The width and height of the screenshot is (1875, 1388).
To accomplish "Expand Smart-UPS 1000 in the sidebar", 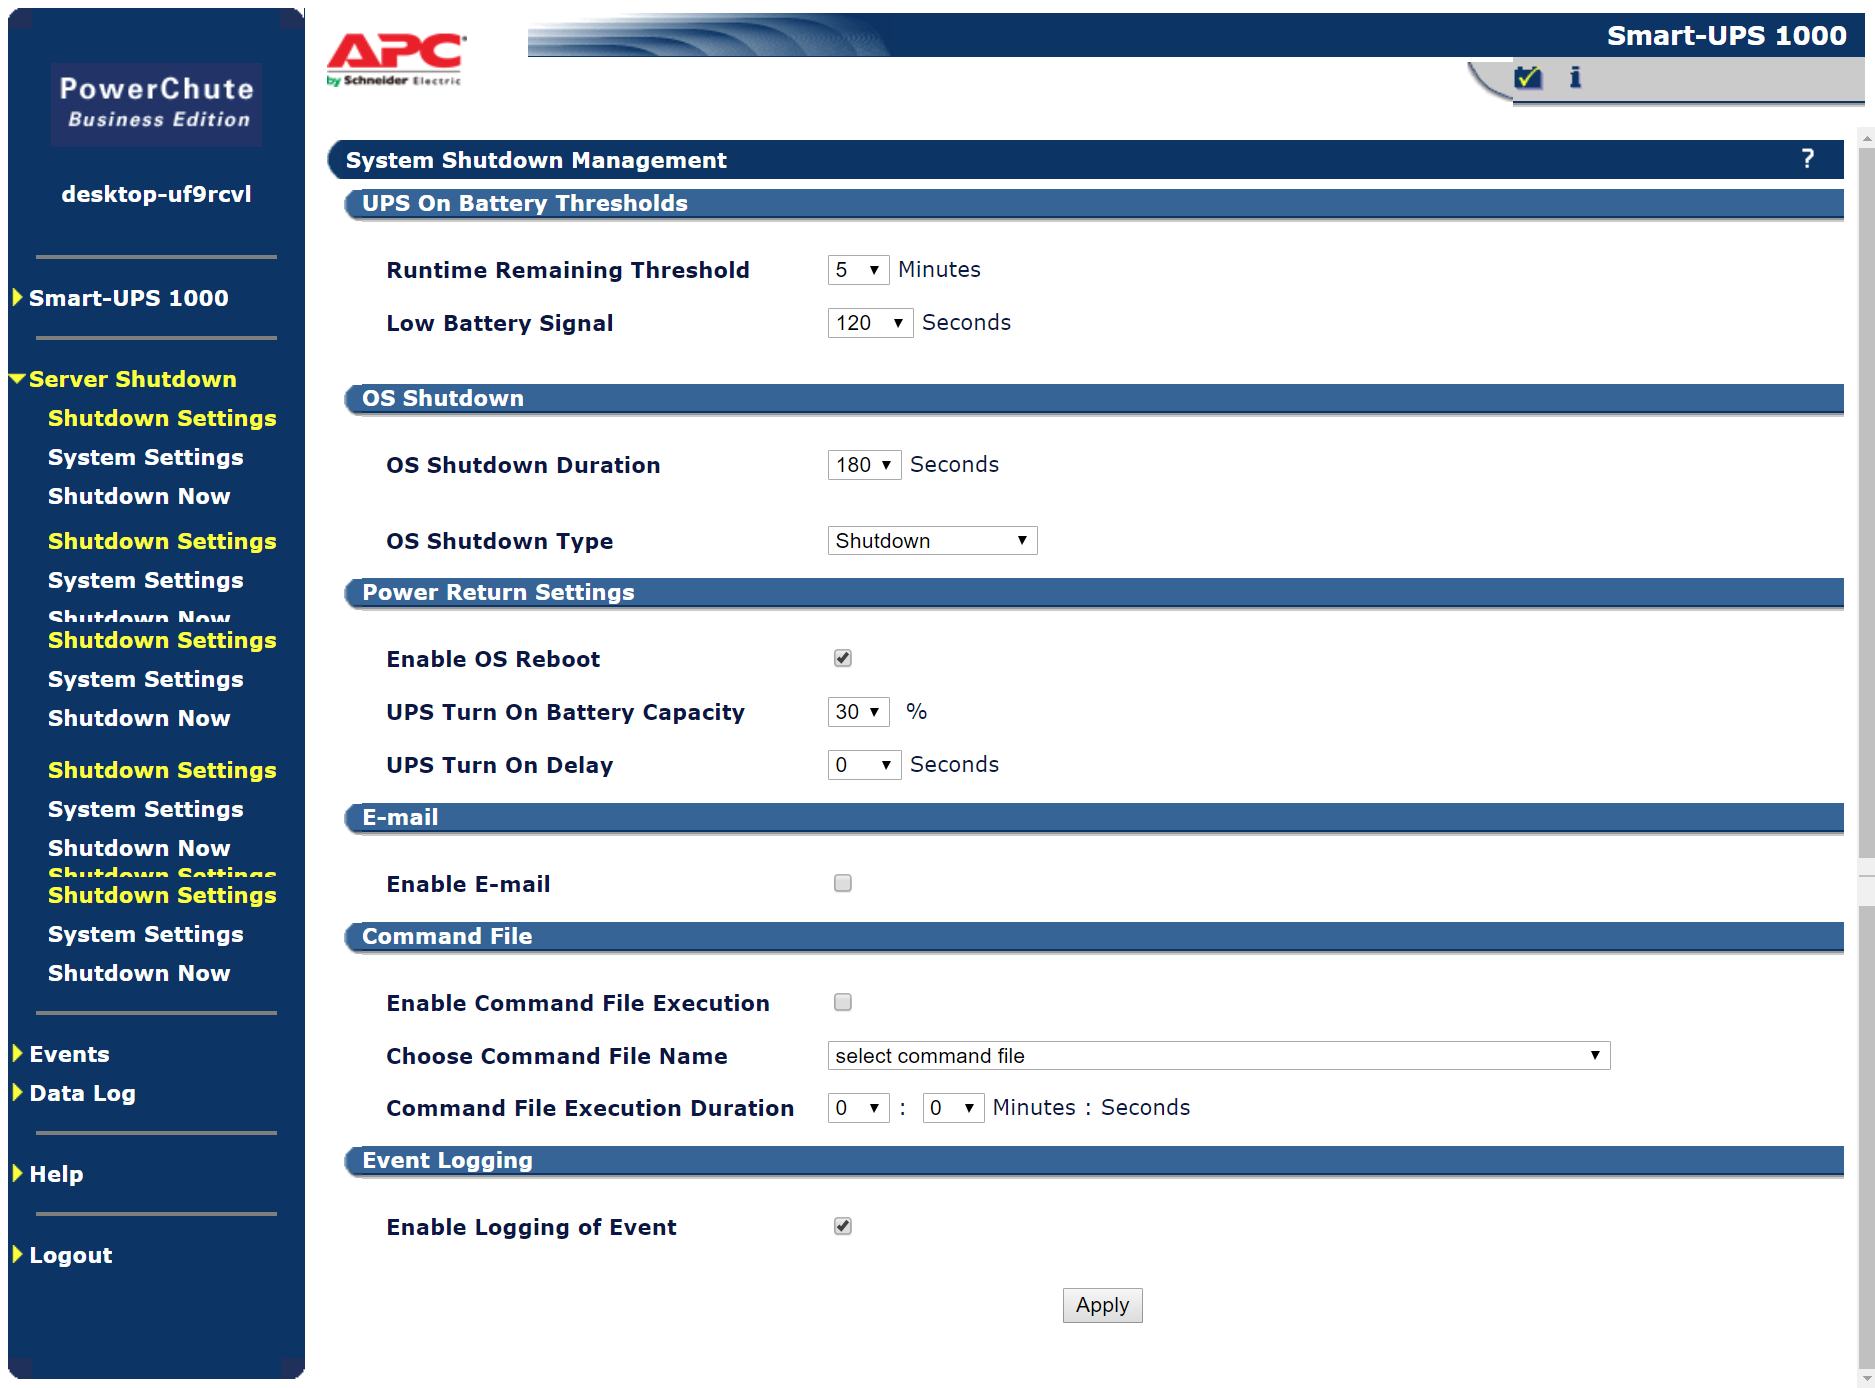I will (120, 298).
